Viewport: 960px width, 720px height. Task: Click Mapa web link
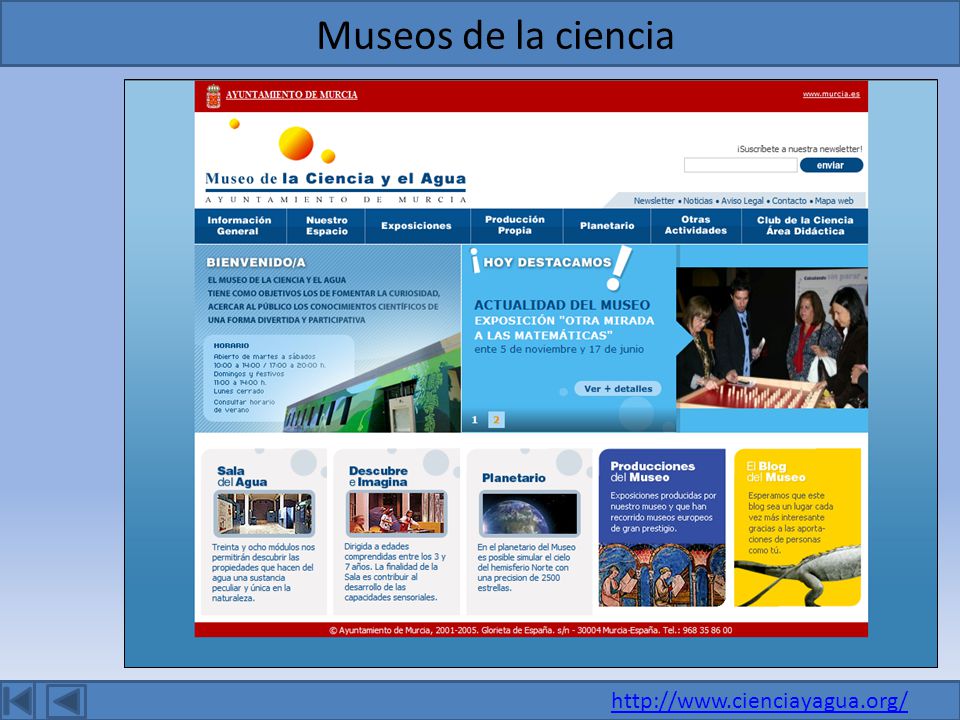tap(834, 201)
